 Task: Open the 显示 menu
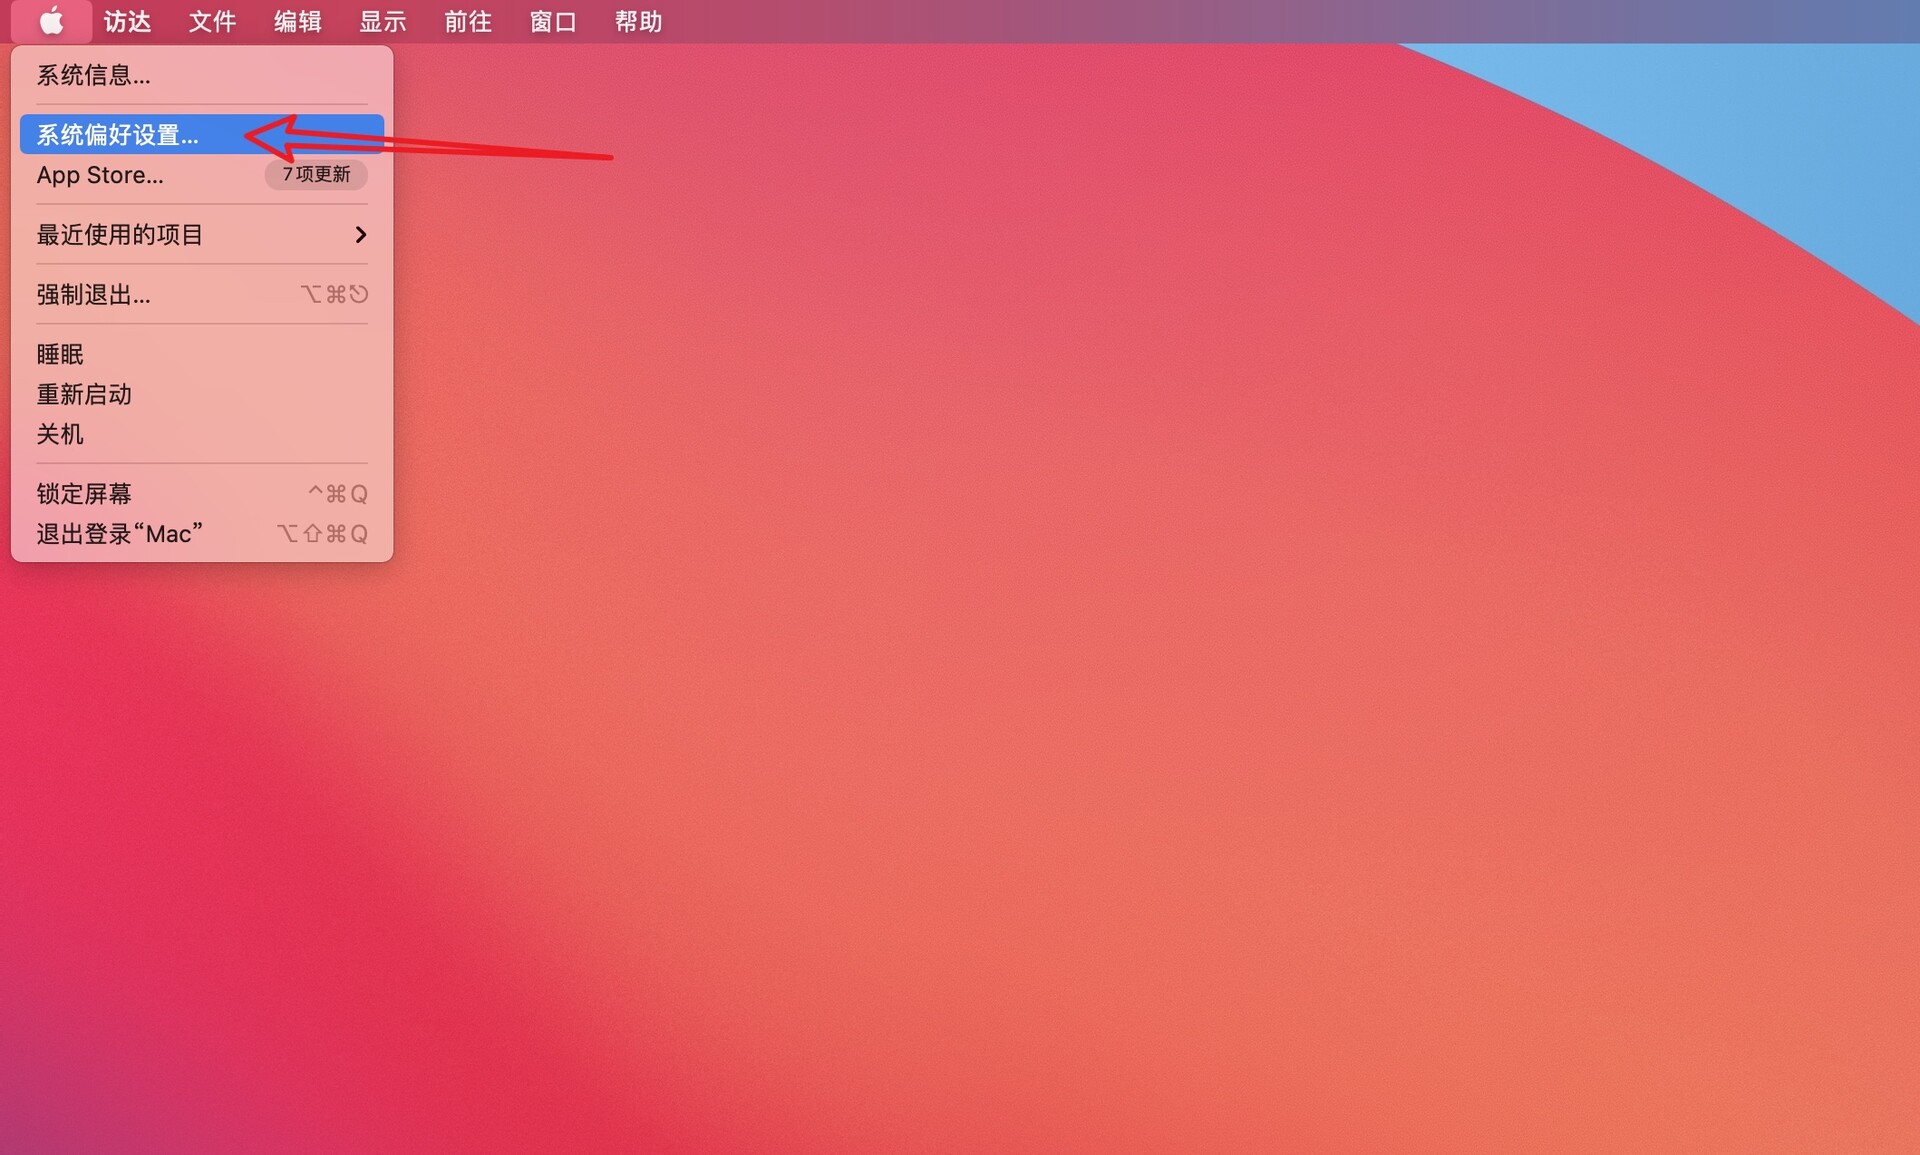[382, 21]
